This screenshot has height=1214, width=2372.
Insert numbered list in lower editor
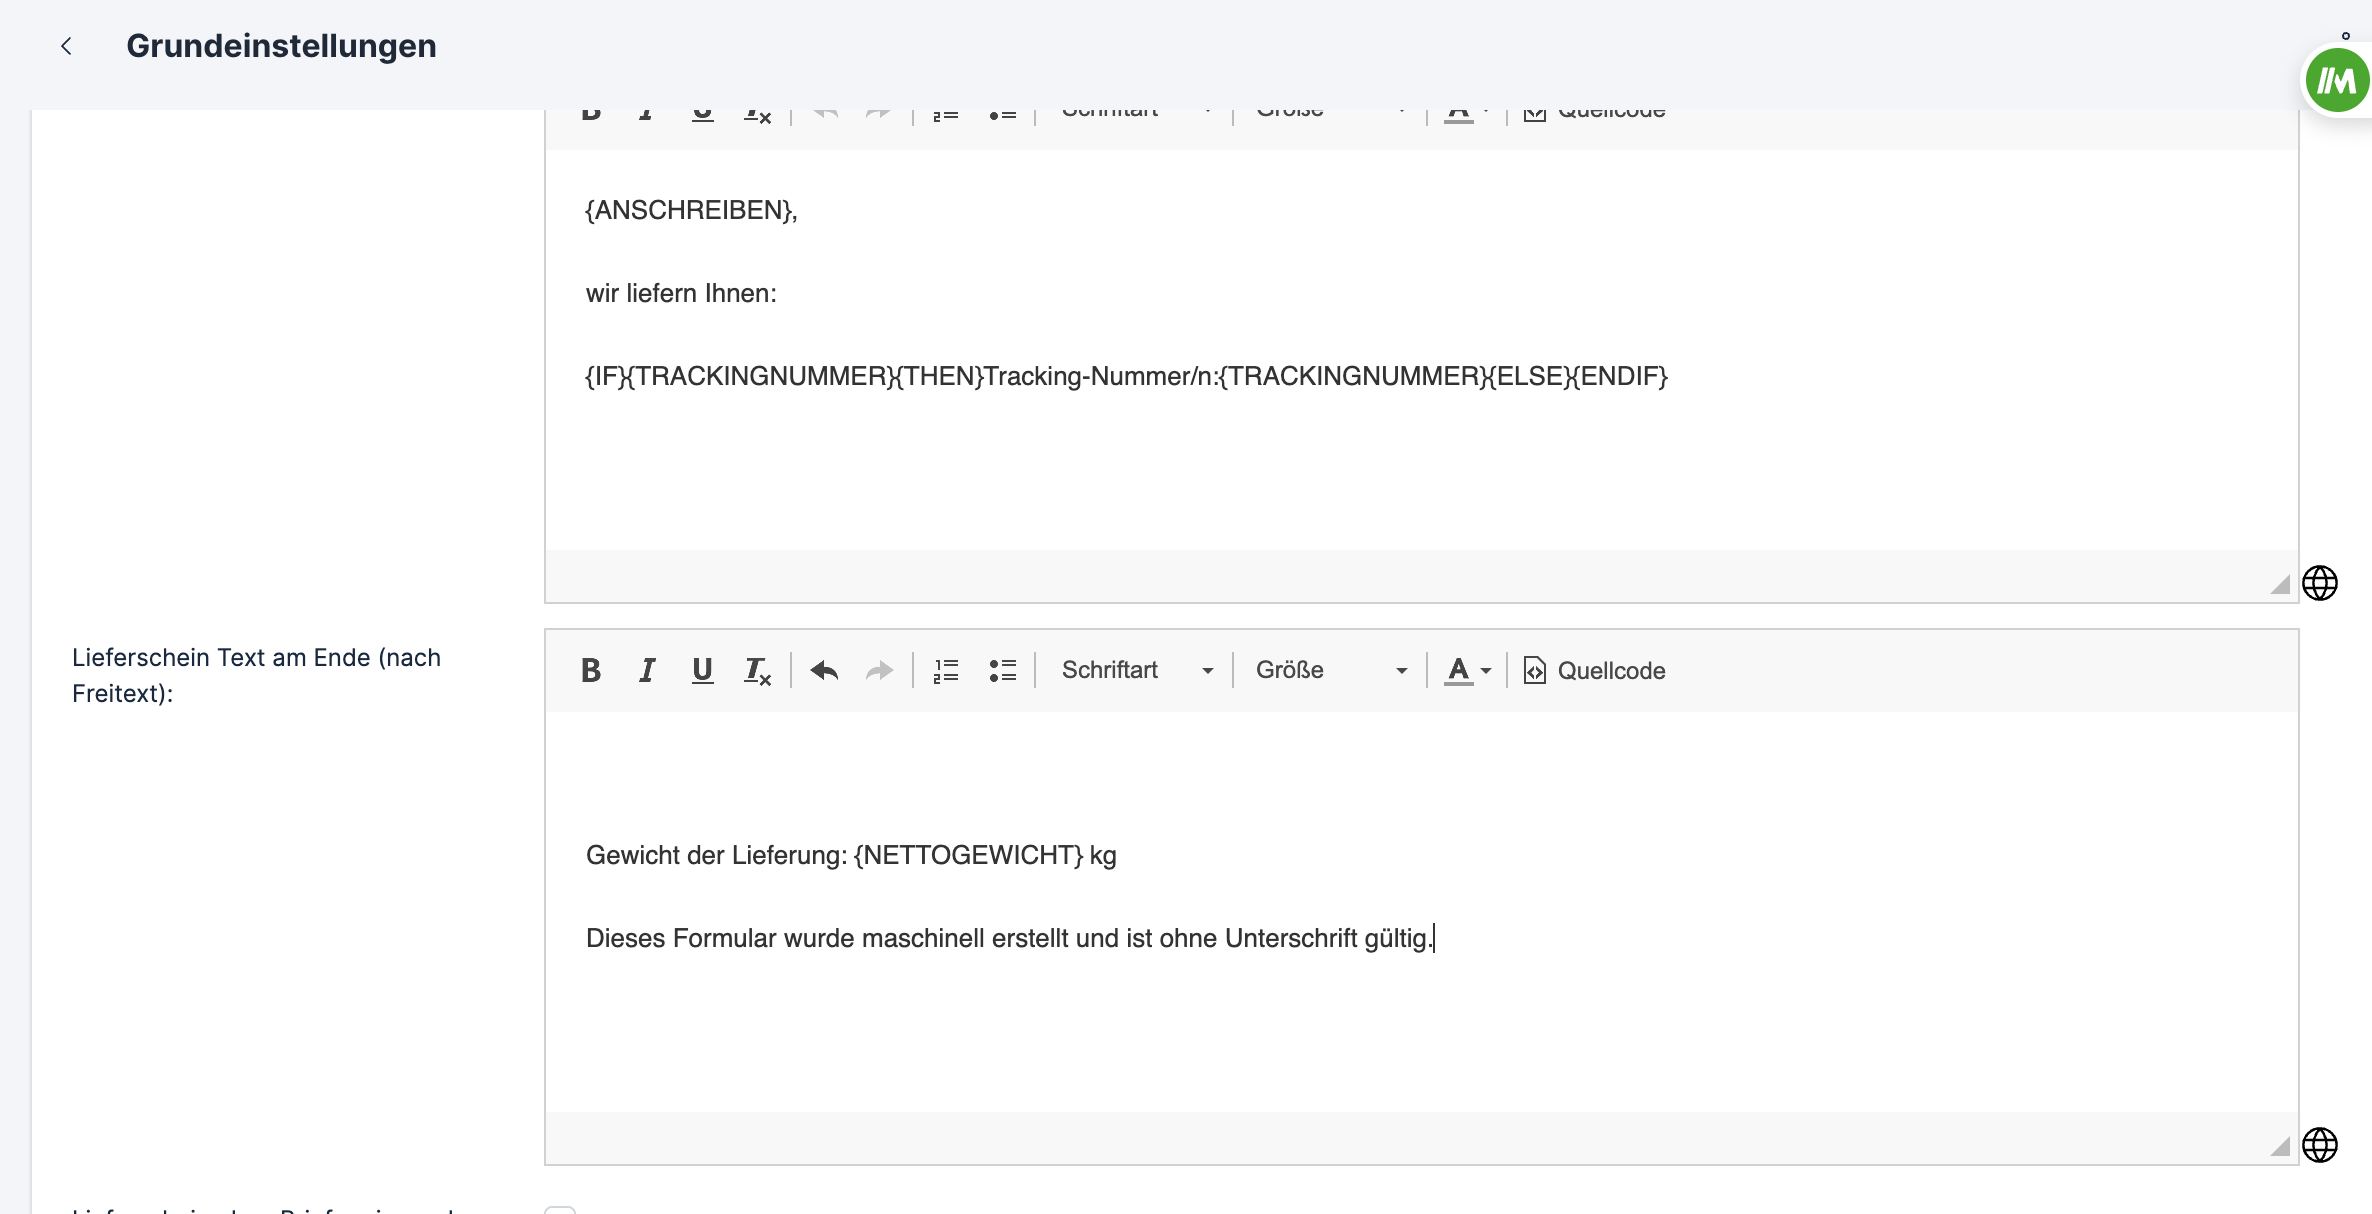[946, 670]
